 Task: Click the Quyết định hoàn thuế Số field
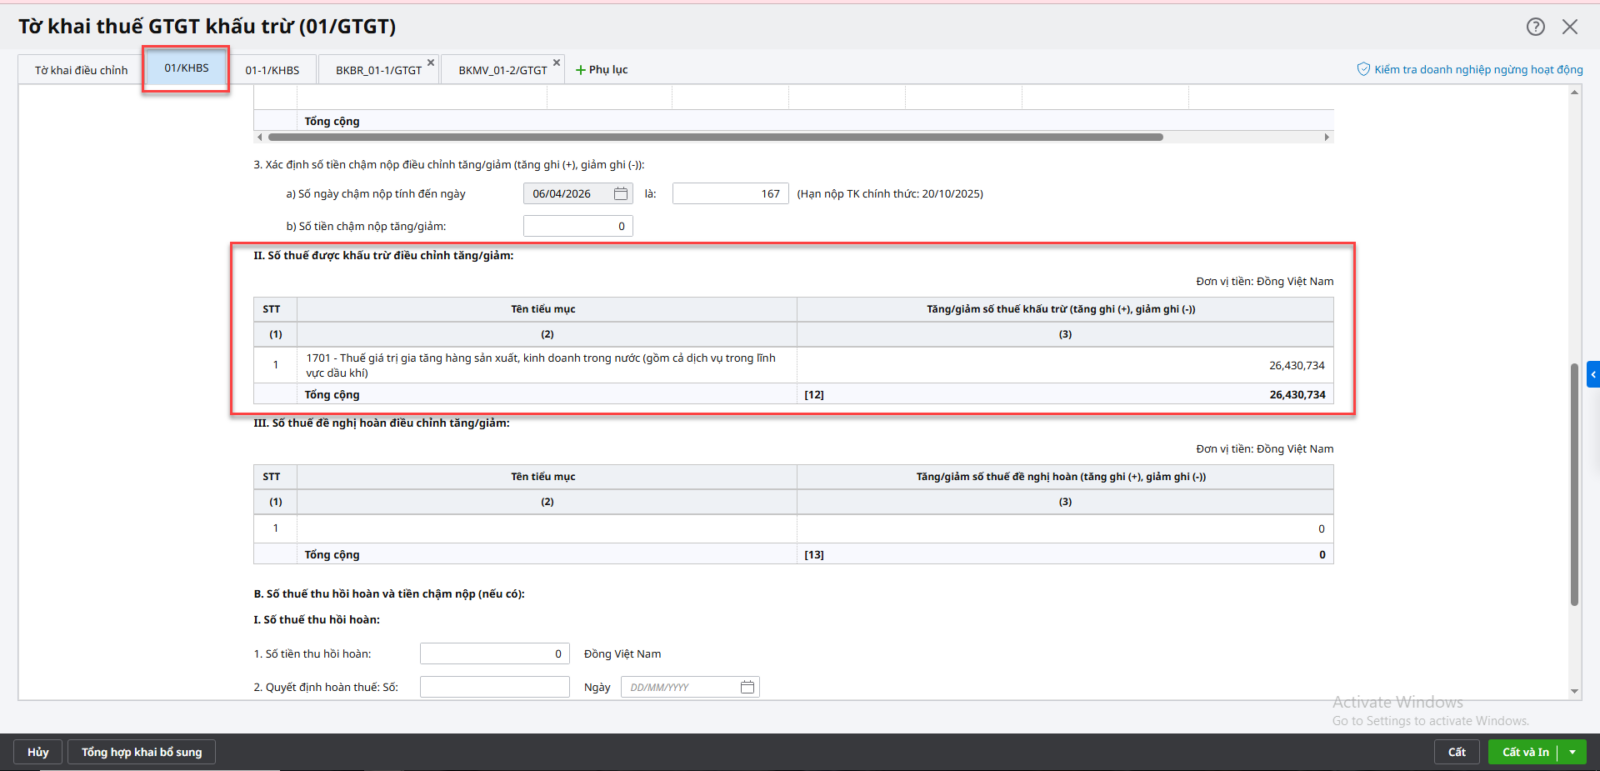click(x=495, y=687)
